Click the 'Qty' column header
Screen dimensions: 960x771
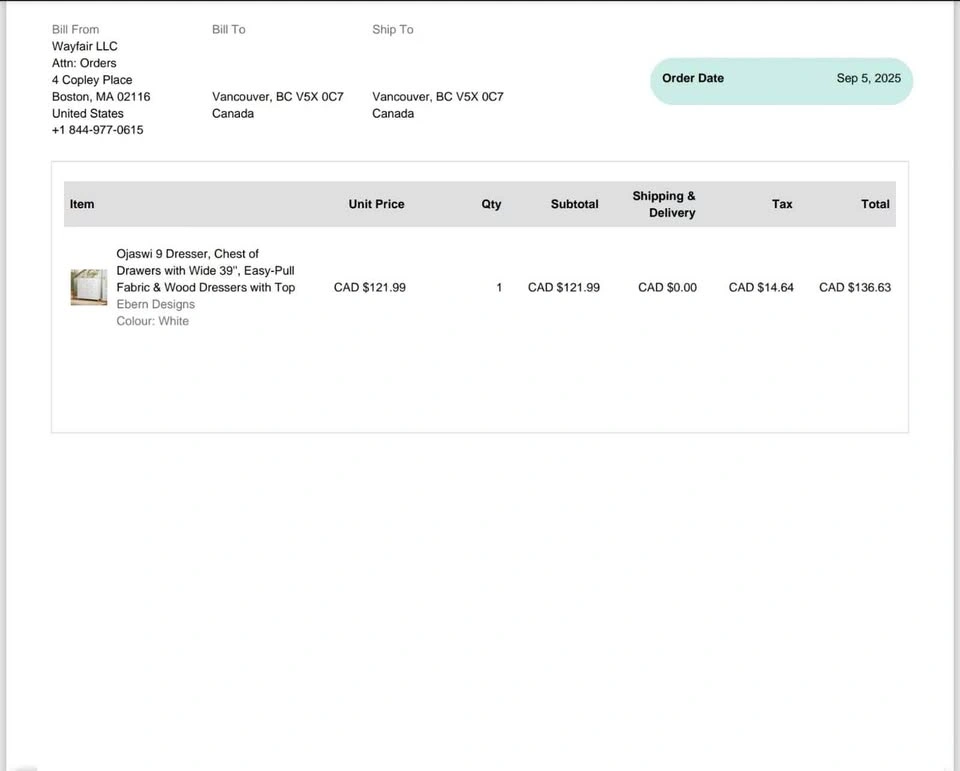coord(491,204)
